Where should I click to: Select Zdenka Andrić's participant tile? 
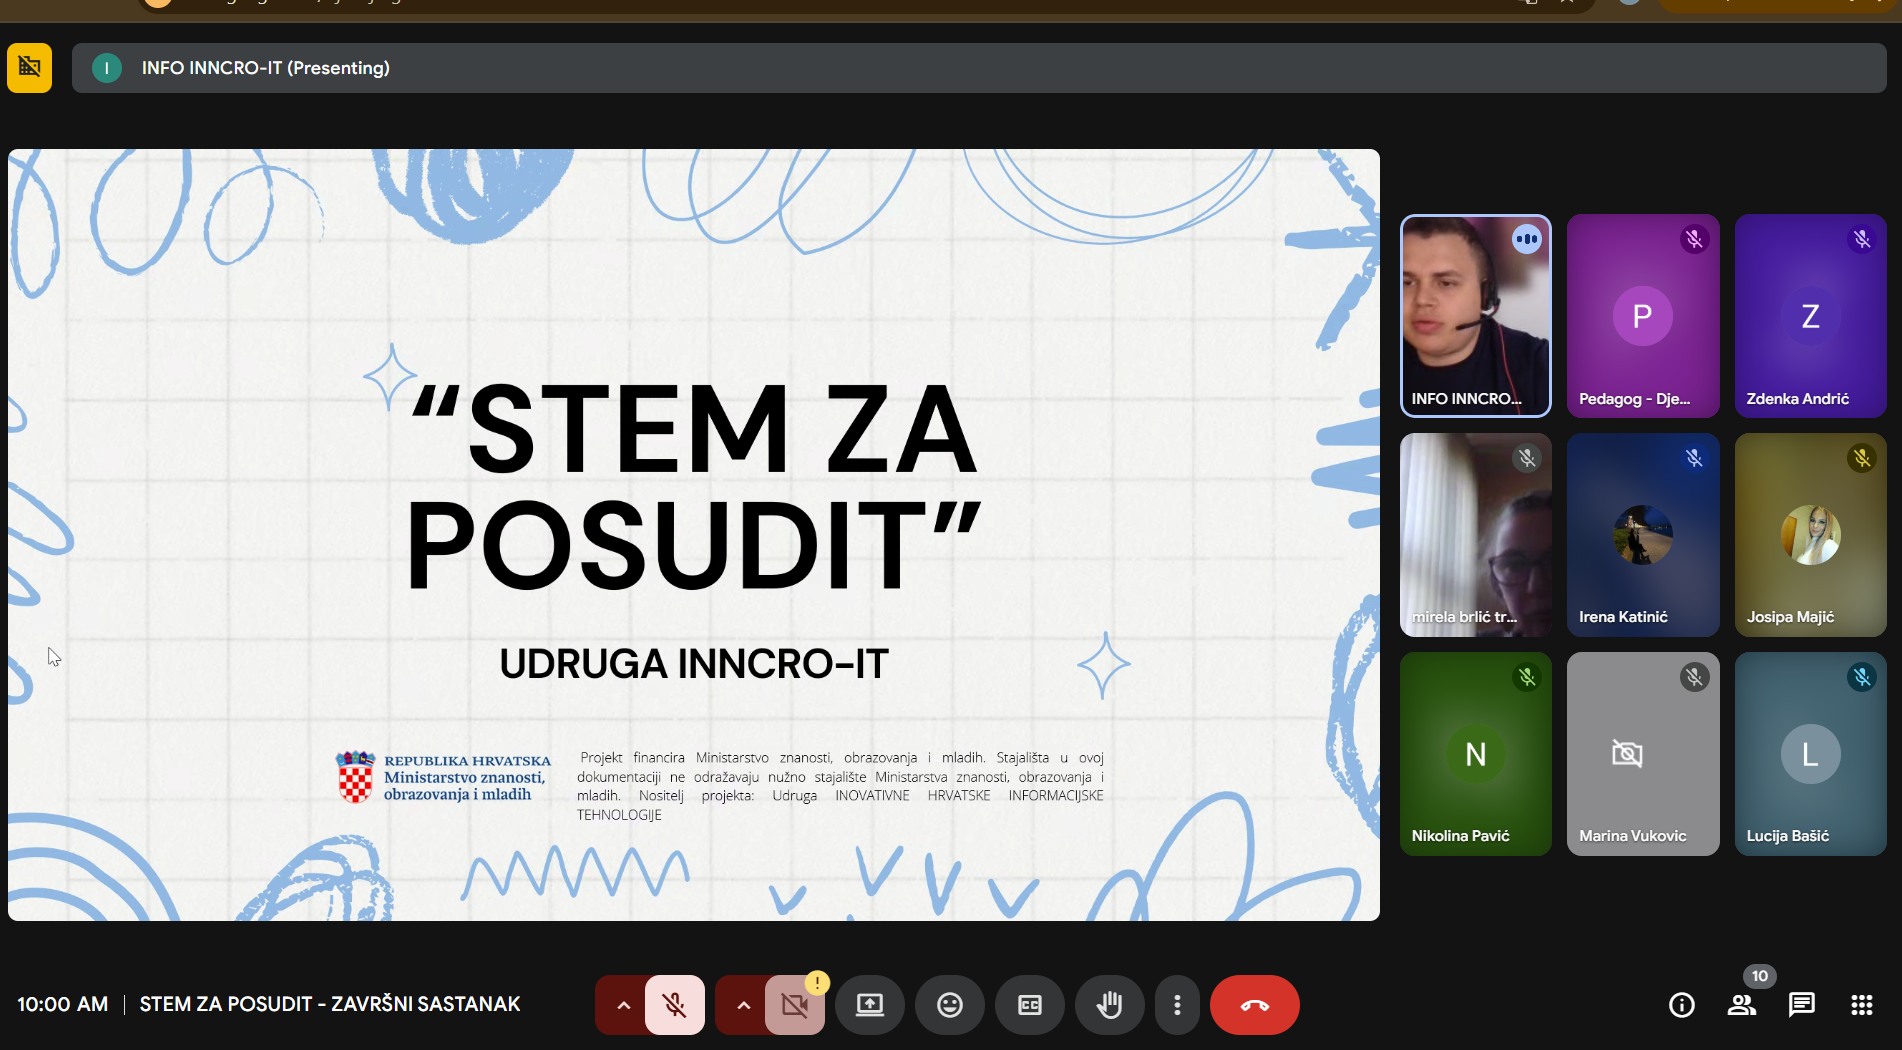coord(1810,316)
